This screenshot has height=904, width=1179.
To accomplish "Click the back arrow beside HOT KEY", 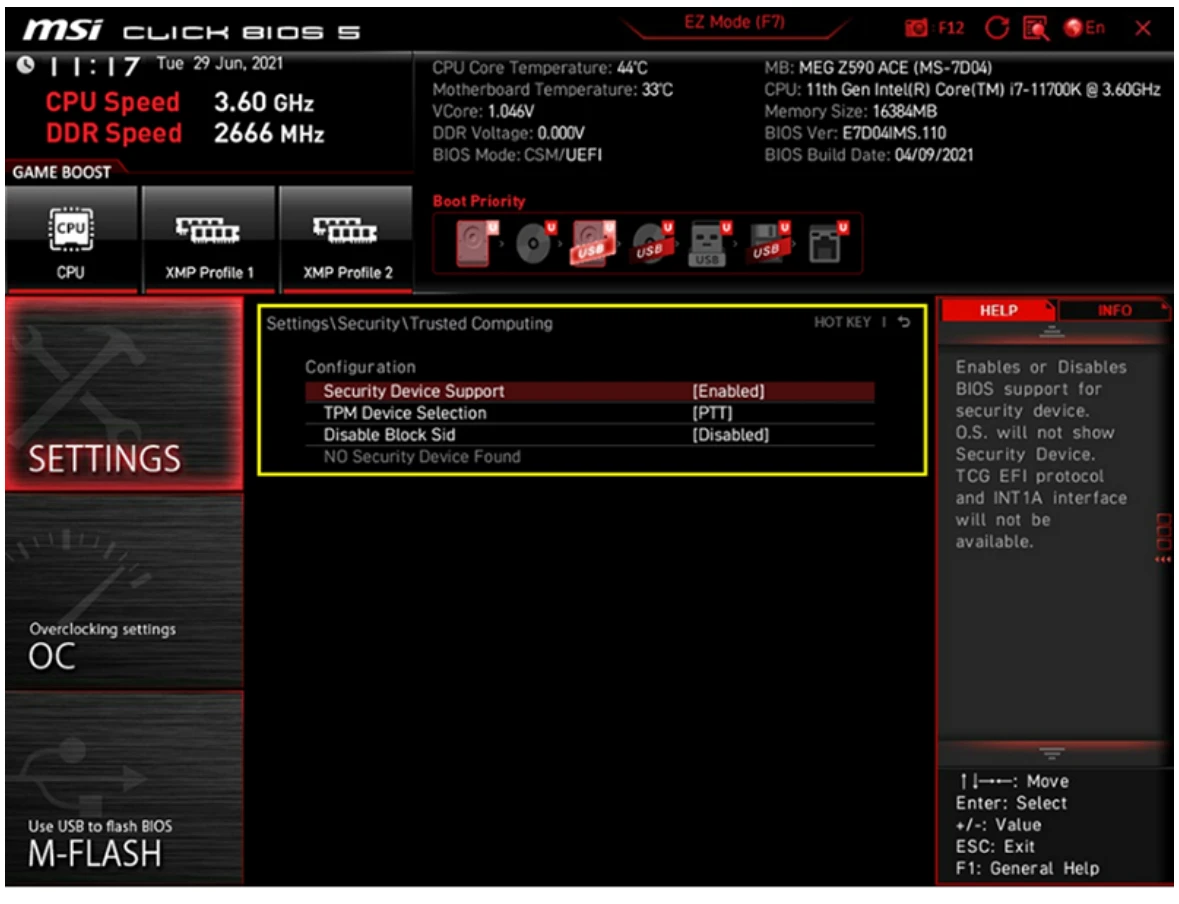I will [x=904, y=323].
